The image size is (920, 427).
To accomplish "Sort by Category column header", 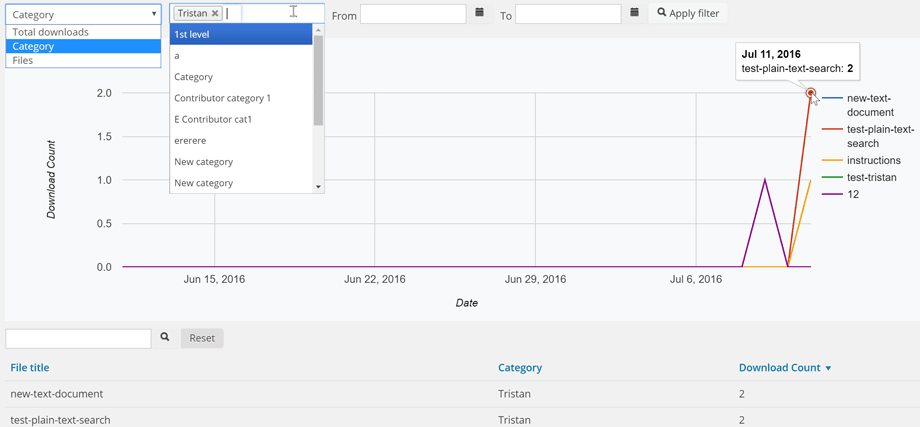I will 520,368.
